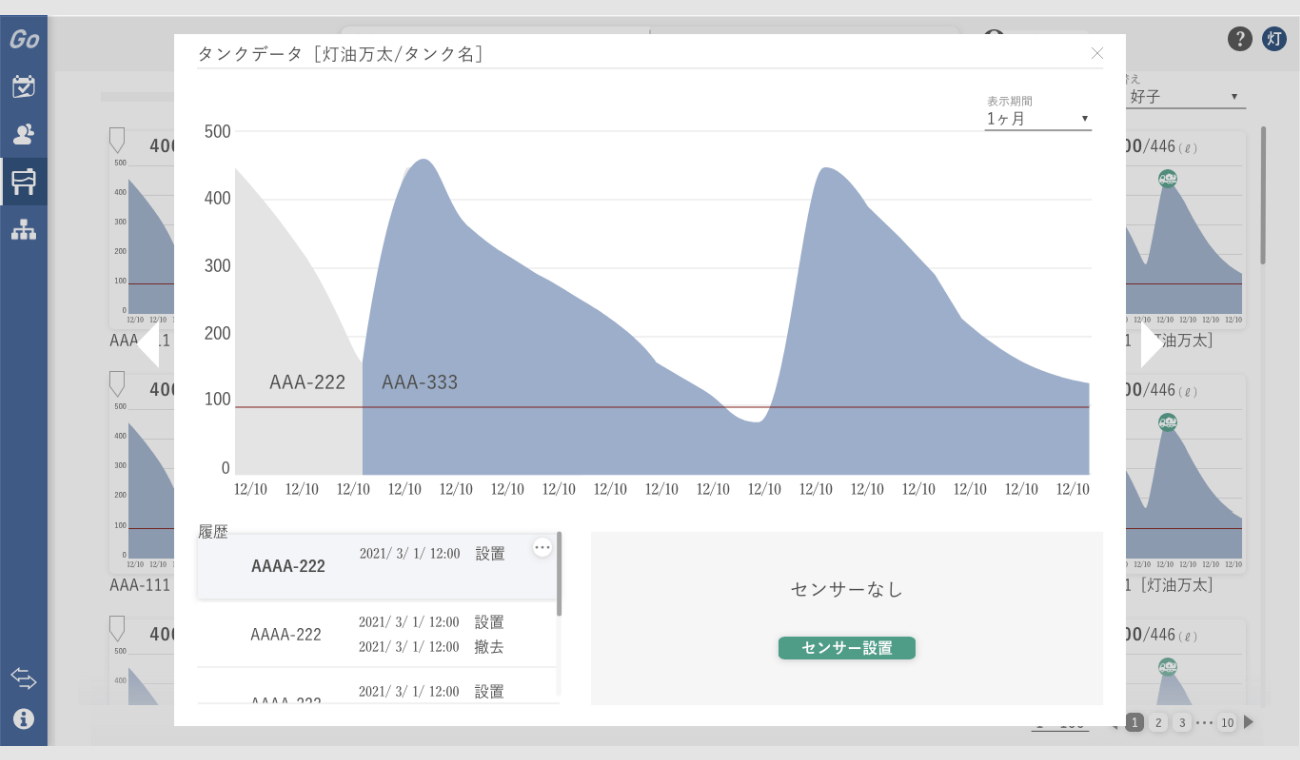The image size is (1300, 760).
Task: Click the AAA-333 label in chart
Action: pos(420,382)
